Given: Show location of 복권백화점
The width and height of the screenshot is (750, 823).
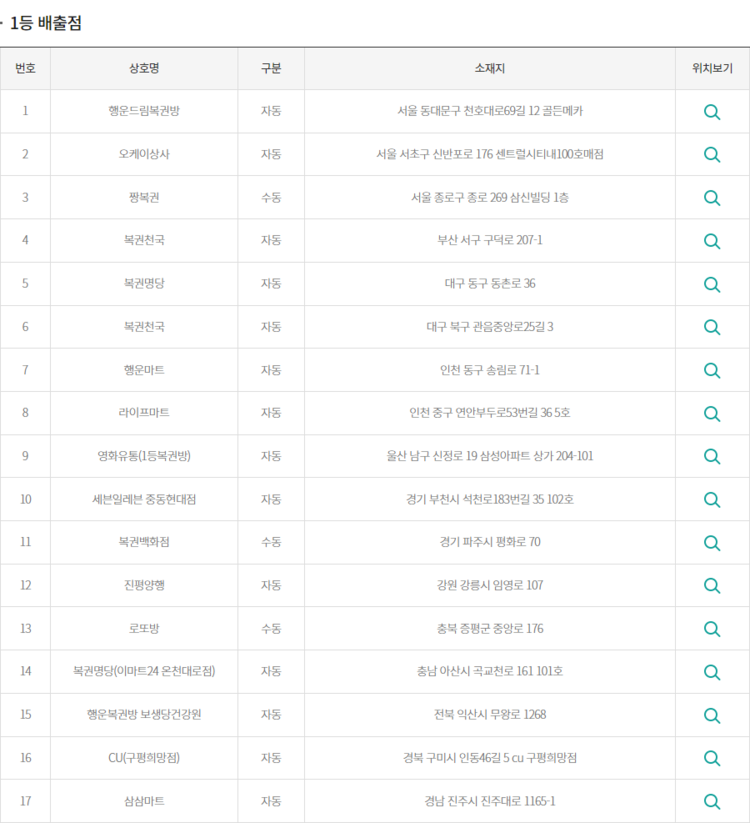Looking at the screenshot, I should pyautogui.click(x=712, y=543).
